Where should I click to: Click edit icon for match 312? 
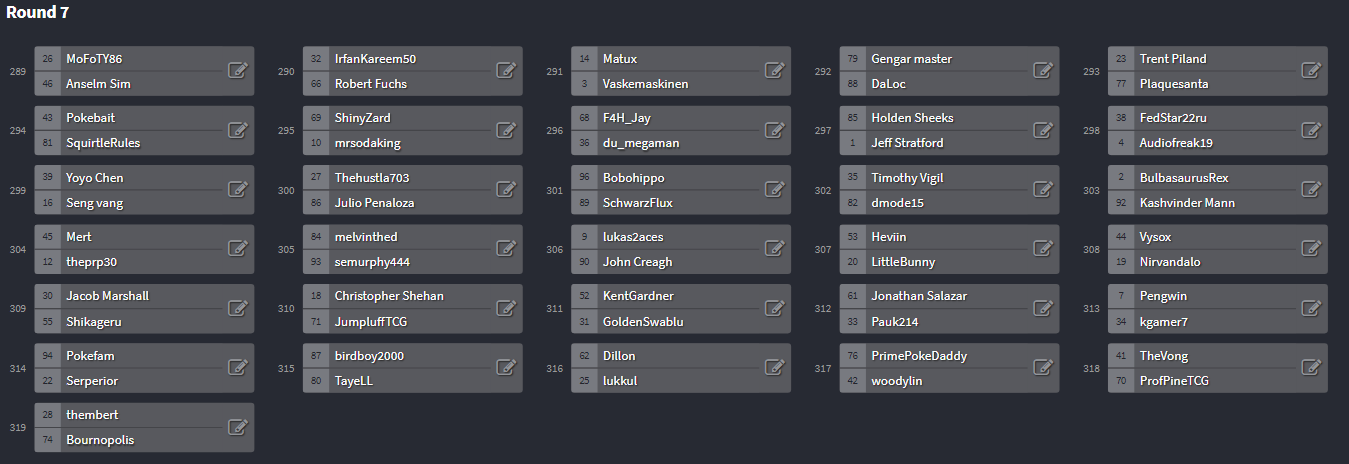1043,308
